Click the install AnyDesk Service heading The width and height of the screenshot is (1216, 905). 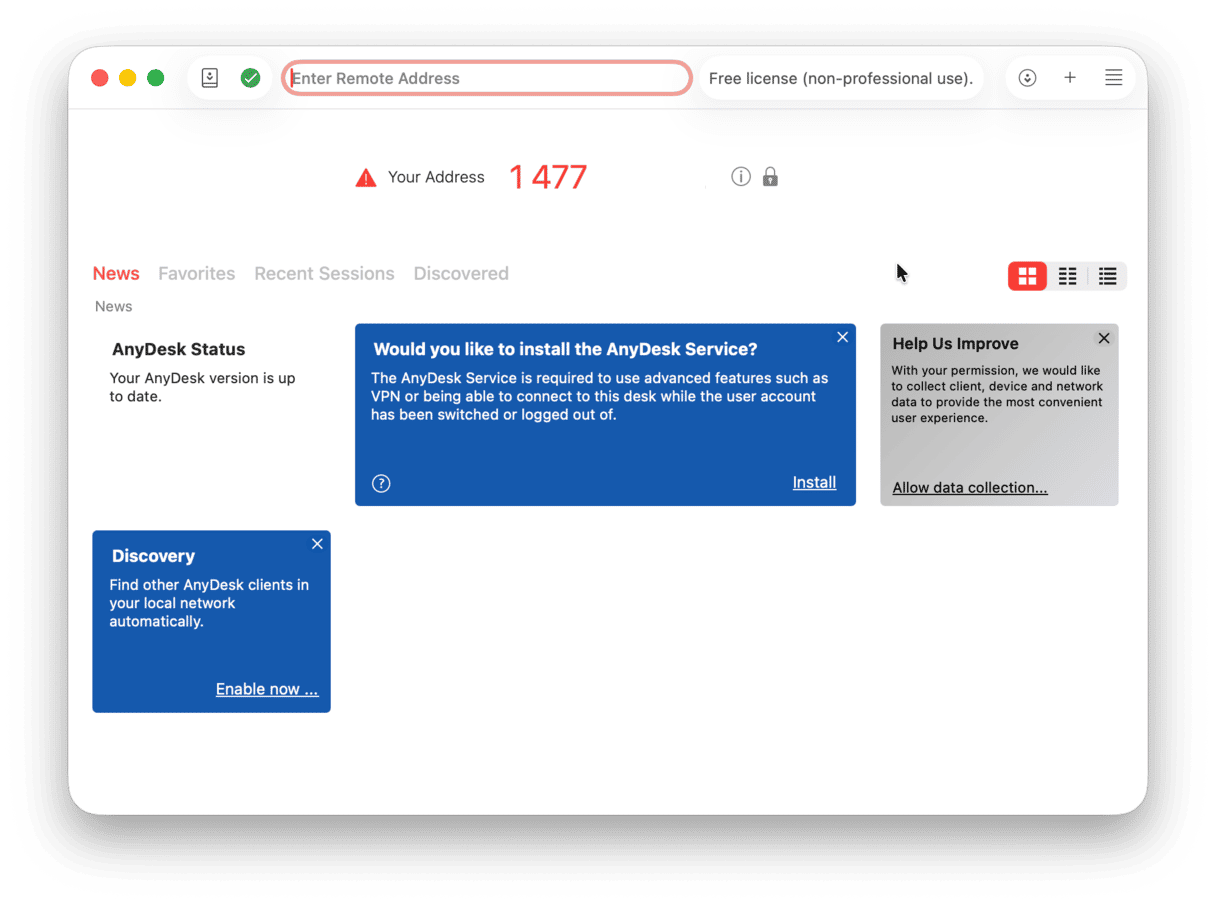pyautogui.click(x=565, y=349)
